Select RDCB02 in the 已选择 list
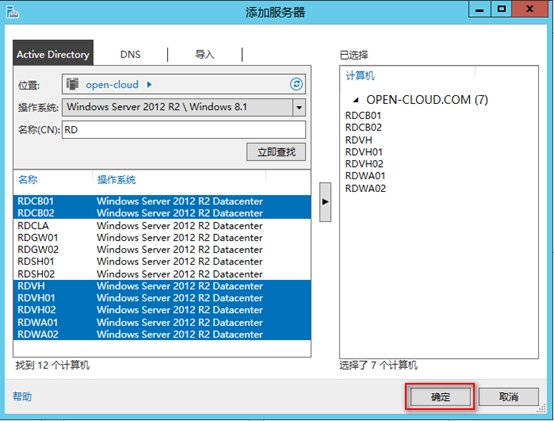The height and width of the screenshot is (421, 554). 364,128
